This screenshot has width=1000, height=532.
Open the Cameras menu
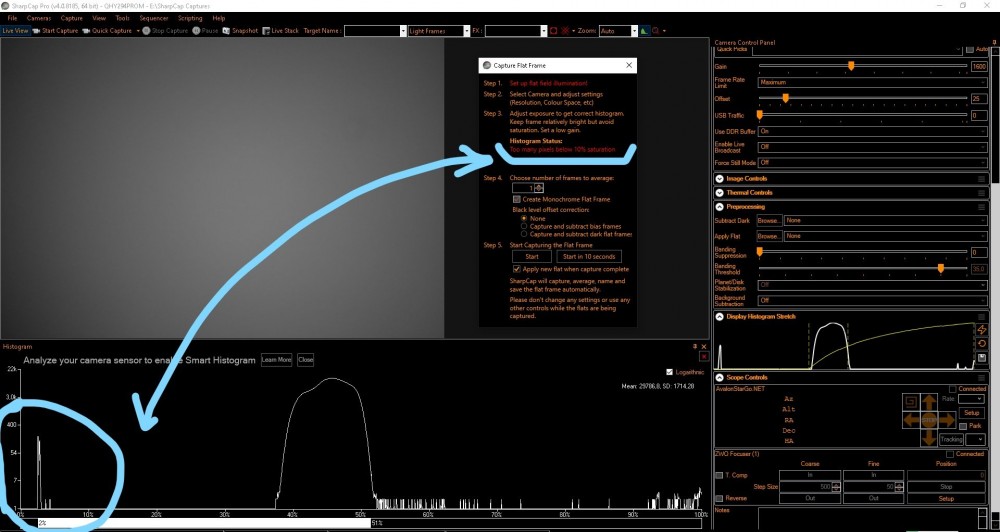point(39,18)
